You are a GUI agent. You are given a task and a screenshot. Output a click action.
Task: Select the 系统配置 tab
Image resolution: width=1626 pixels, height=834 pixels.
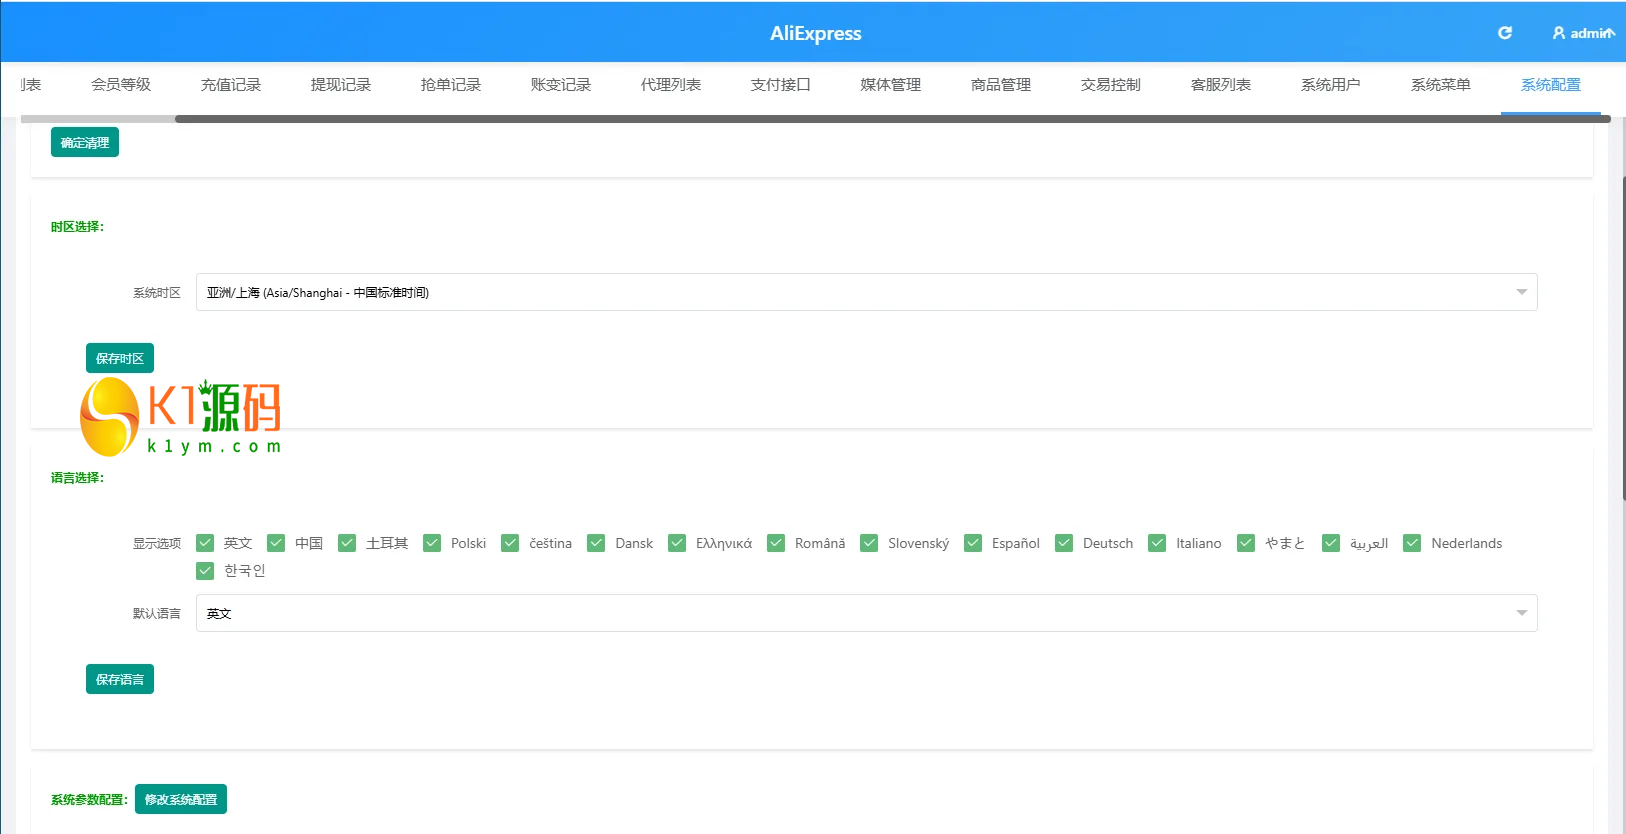click(x=1551, y=85)
